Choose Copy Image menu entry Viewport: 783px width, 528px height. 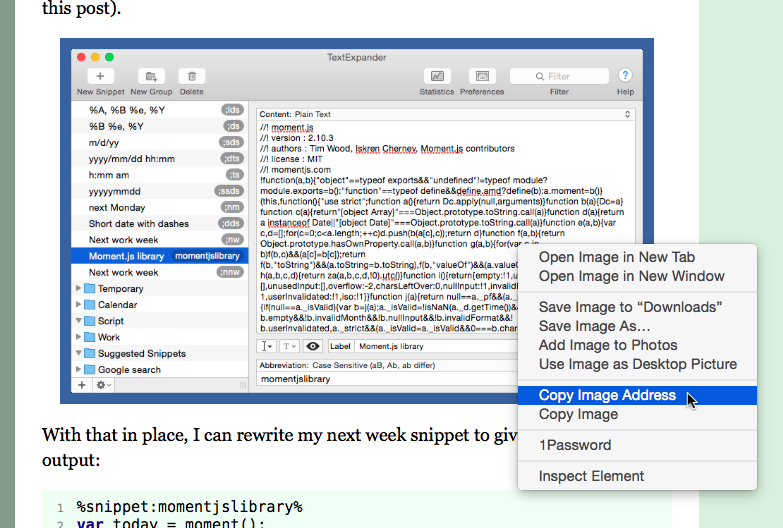pos(637,414)
